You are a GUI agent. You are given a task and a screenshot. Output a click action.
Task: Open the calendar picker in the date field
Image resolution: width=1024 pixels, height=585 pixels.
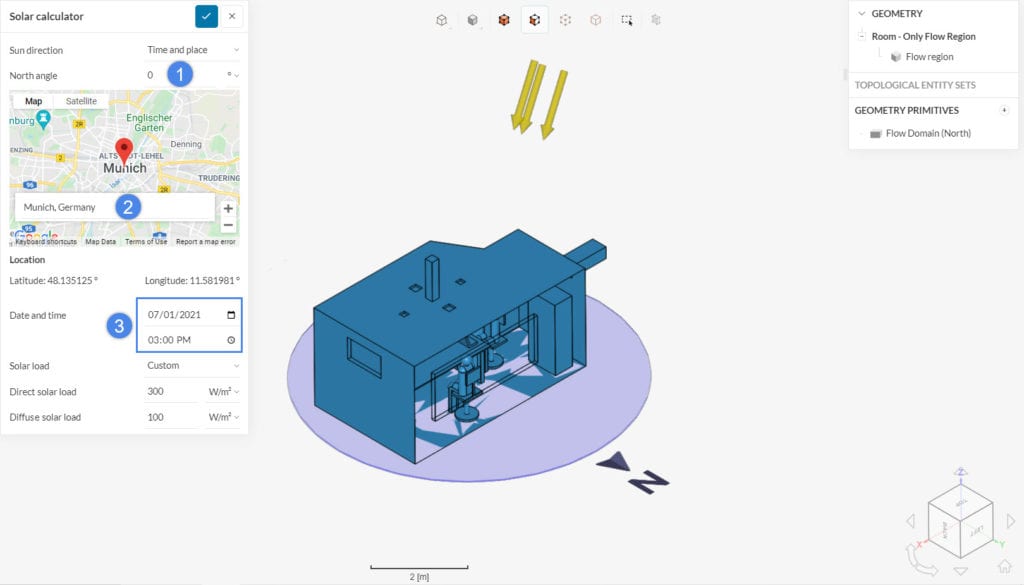[x=231, y=315]
